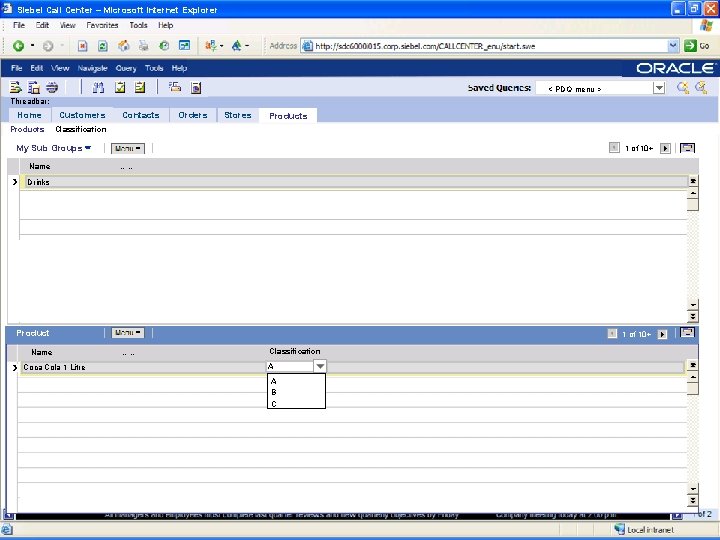This screenshot has height=540, width=720.
Task: Click the green Go arrow button
Action: [x=690, y=45]
